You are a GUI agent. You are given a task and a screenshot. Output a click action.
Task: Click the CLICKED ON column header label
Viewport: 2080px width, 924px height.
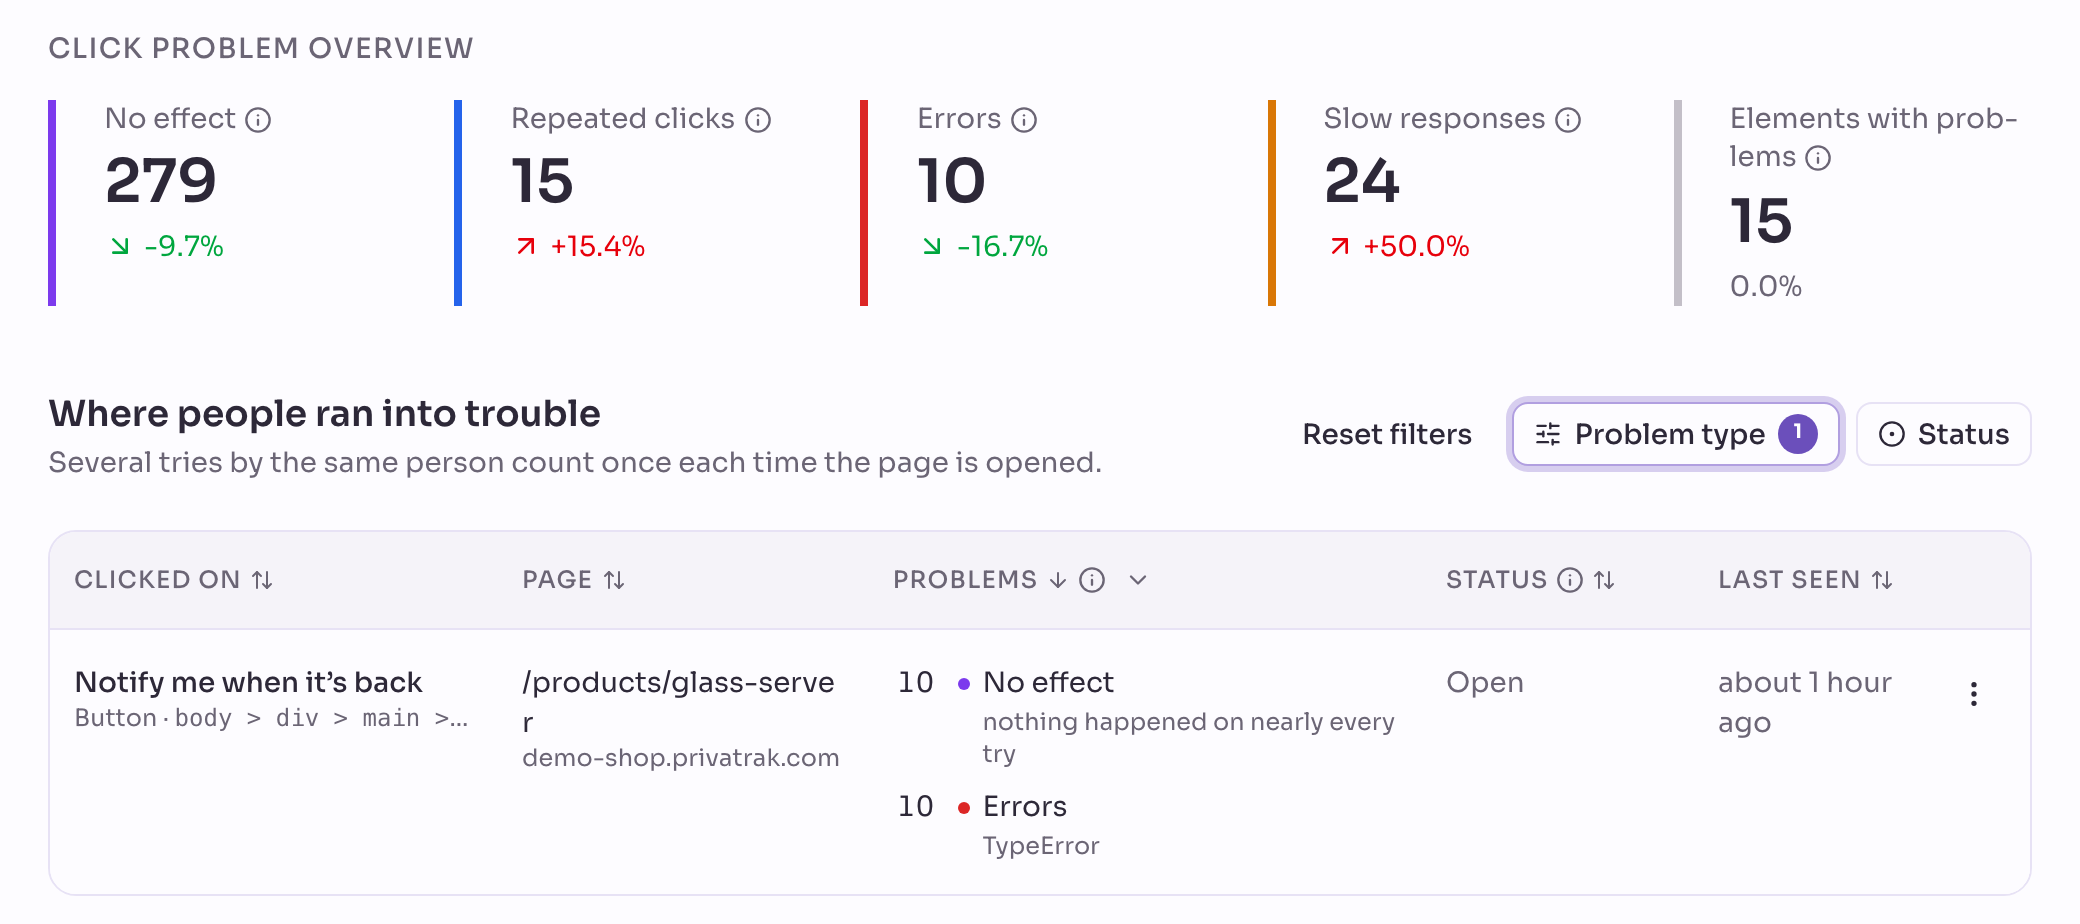pyautogui.click(x=157, y=580)
